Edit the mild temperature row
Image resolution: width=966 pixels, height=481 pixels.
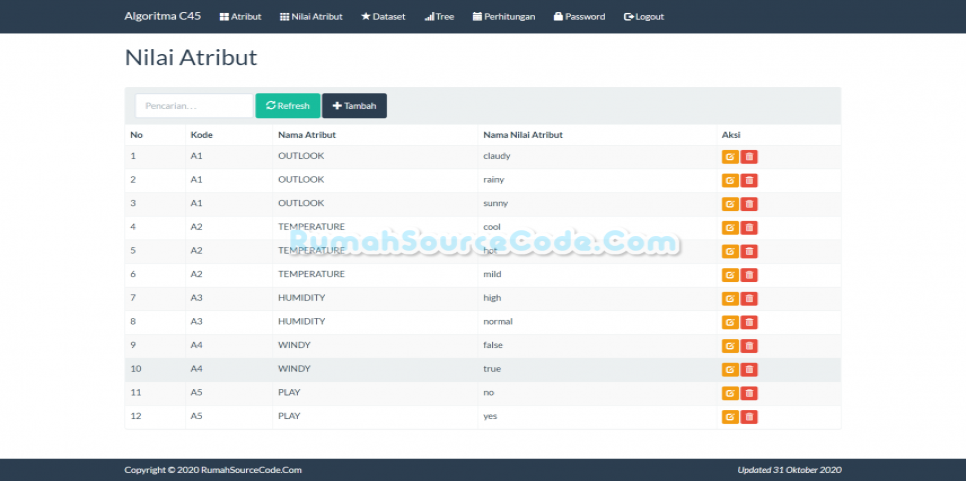tap(730, 275)
